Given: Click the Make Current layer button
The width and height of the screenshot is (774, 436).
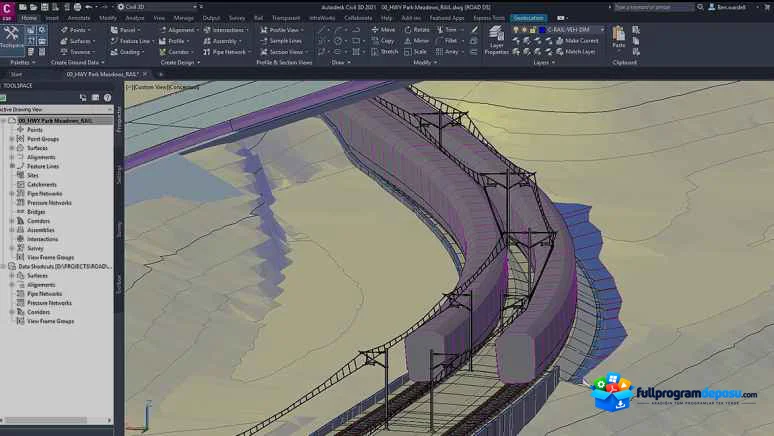Looking at the screenshot, I should click(x=577, y=41).
